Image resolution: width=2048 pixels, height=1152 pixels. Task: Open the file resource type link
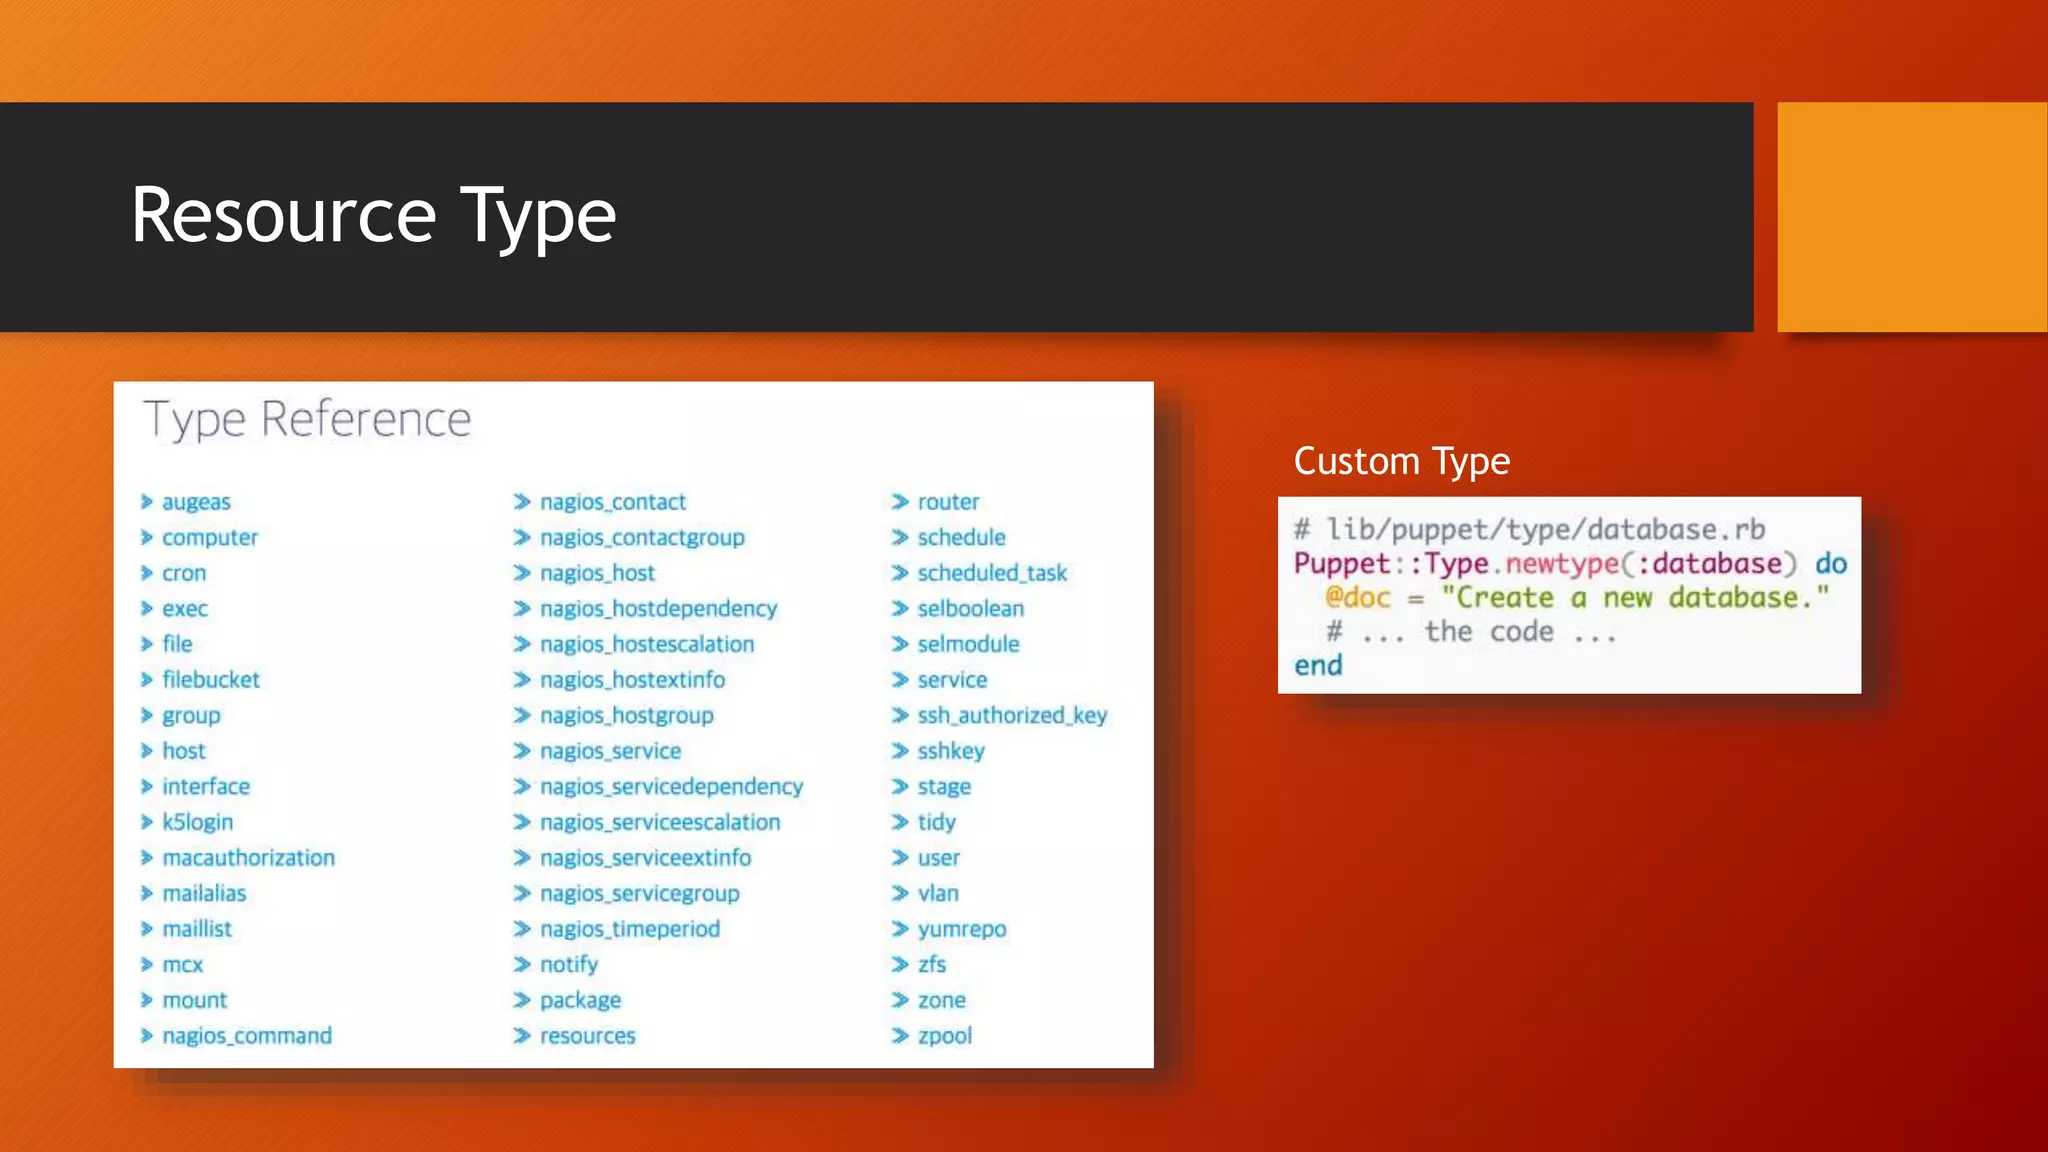click(177, 644)
